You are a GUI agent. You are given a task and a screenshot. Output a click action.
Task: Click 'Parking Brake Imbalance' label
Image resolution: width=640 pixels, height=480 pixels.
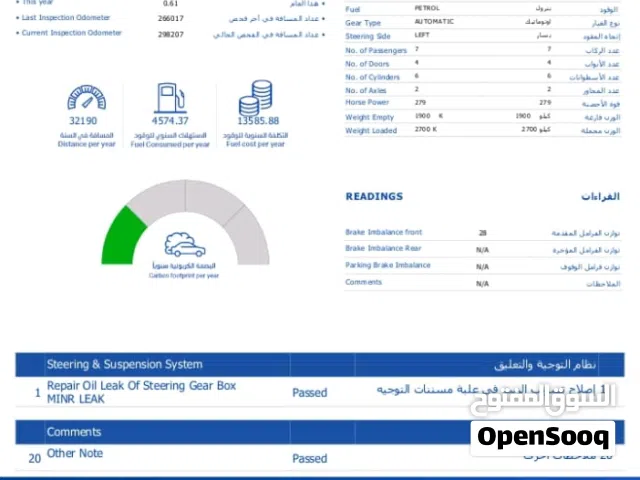point(388,265)
